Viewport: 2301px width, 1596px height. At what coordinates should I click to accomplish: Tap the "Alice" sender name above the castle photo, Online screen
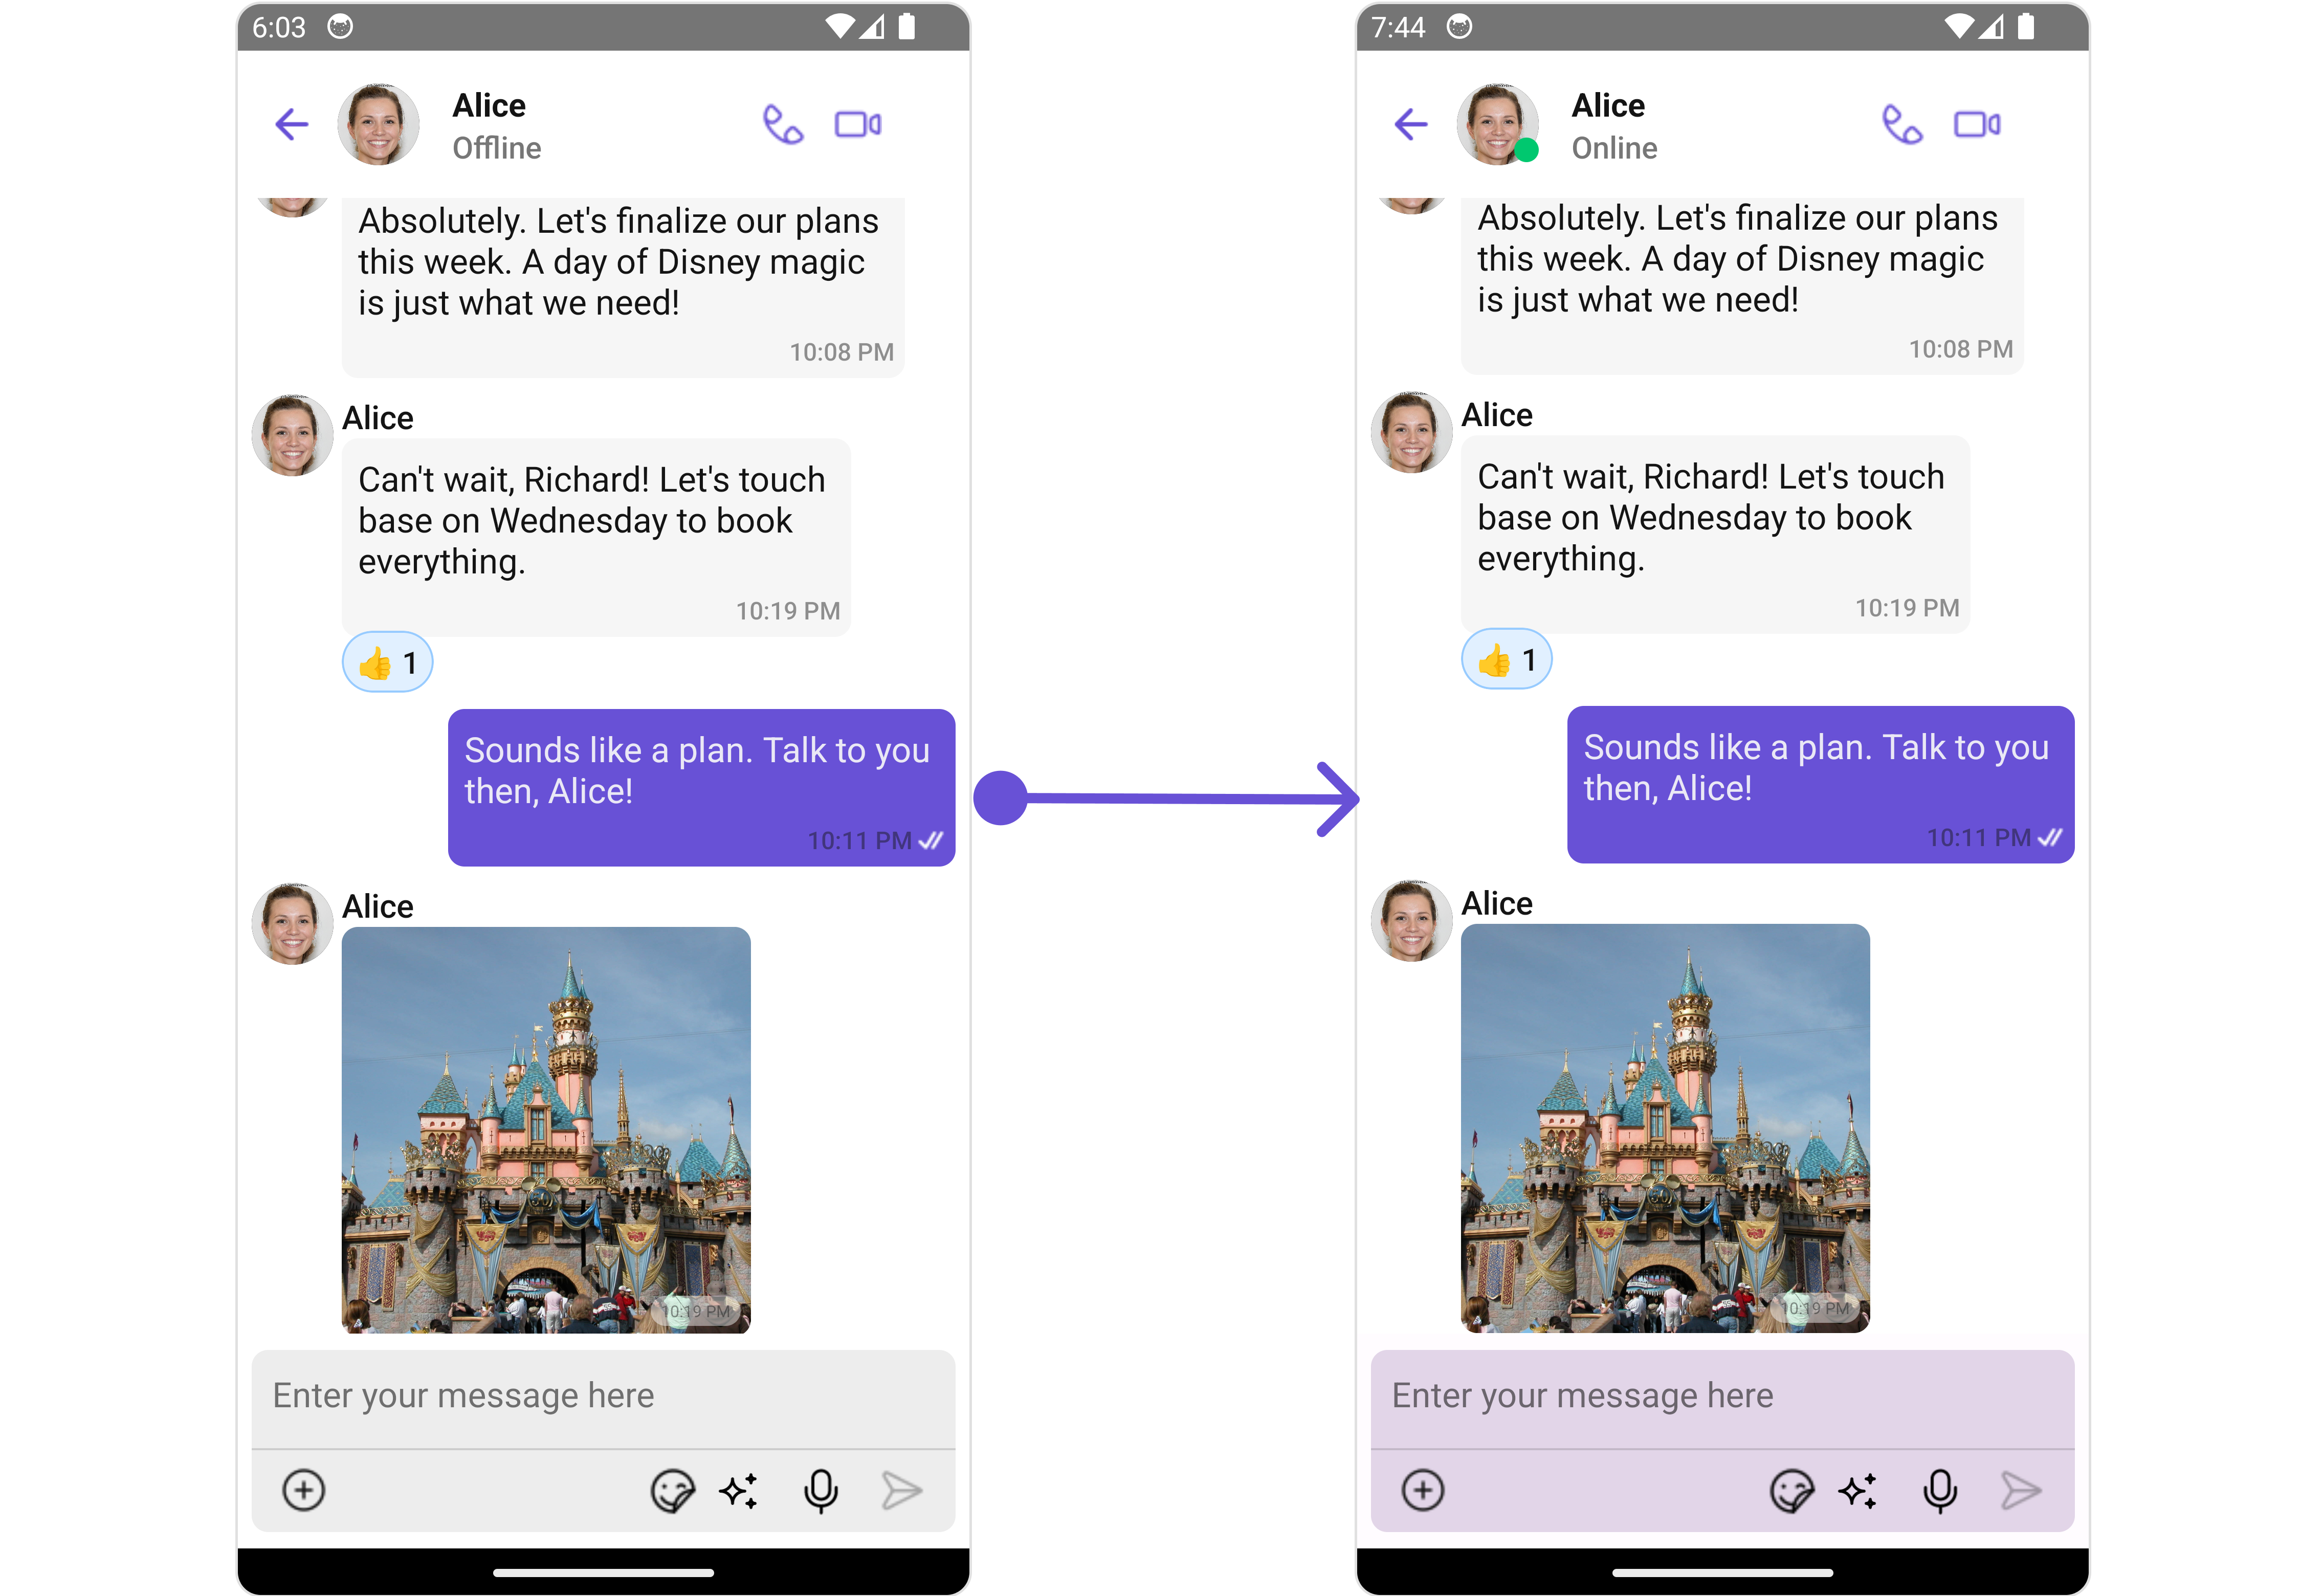click(1497, 903)
